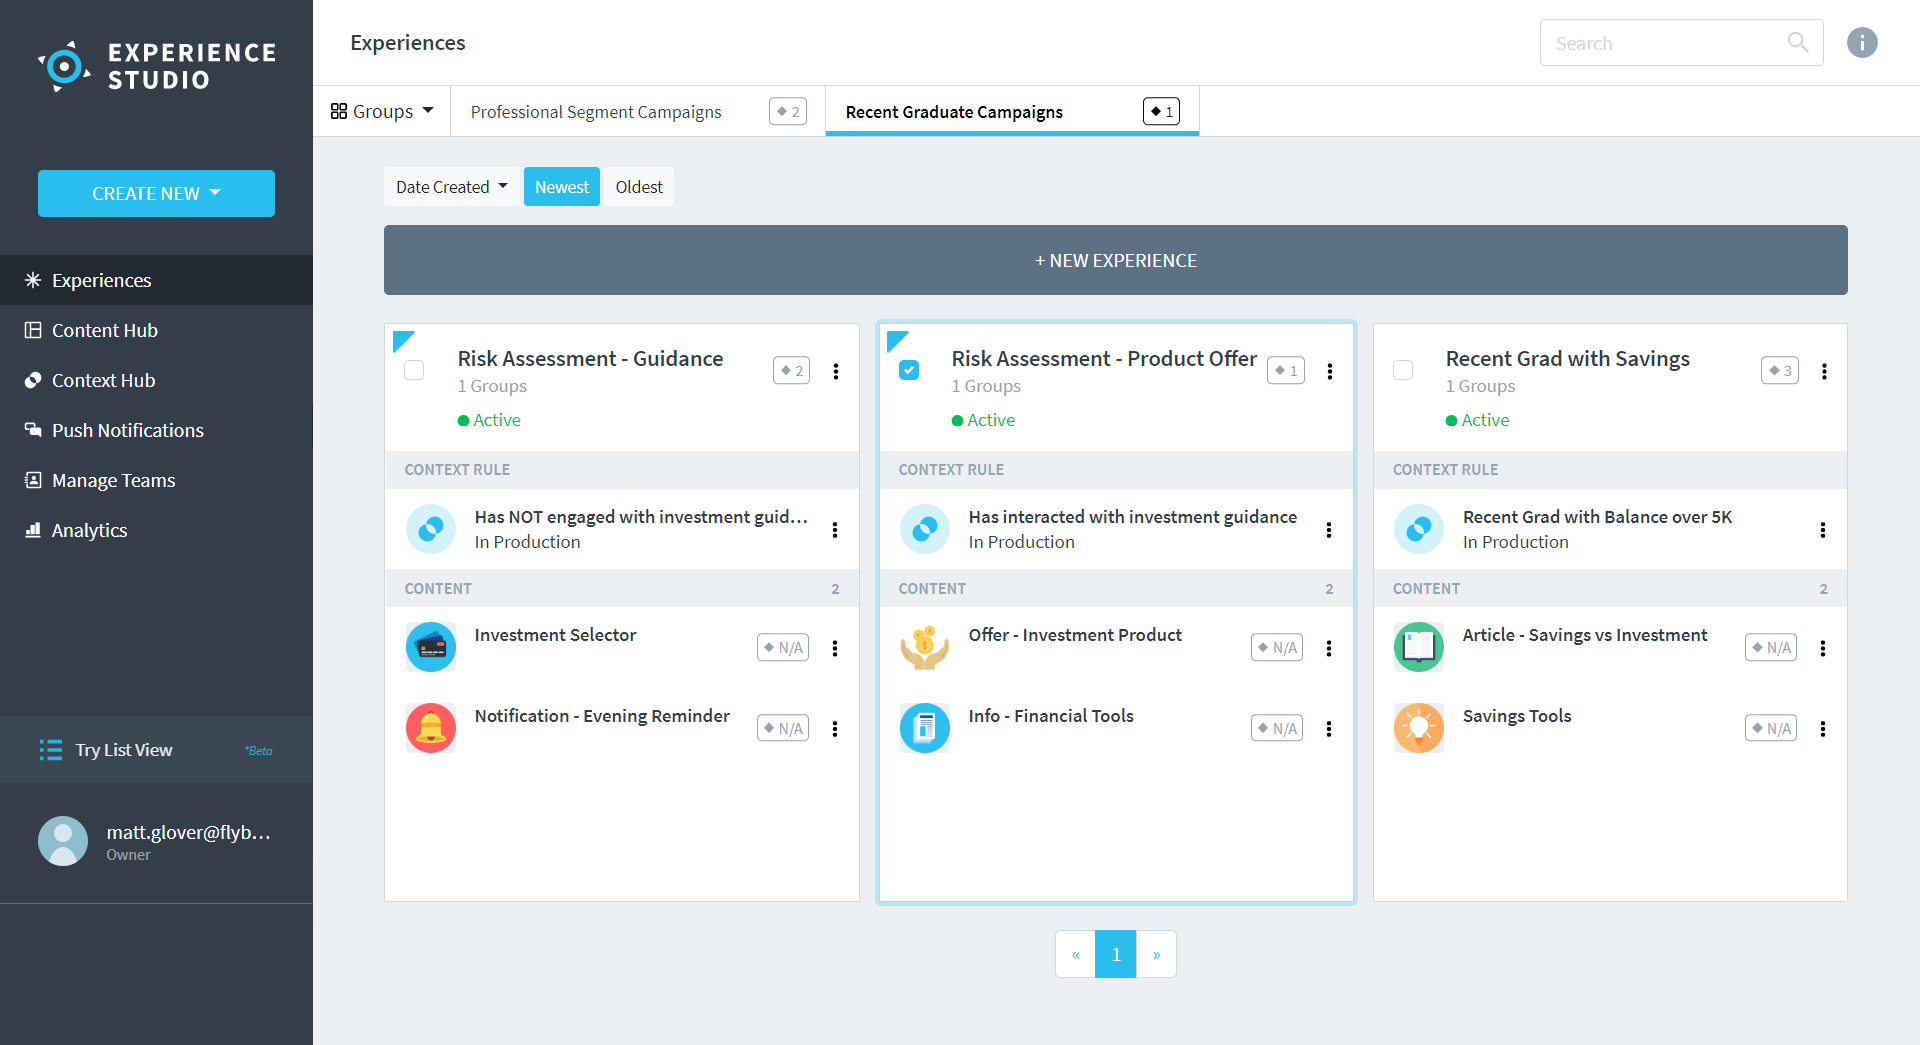
Task: Uncheck the Risk Assessment - Product Offer checkbox
Action: (908, 370)
